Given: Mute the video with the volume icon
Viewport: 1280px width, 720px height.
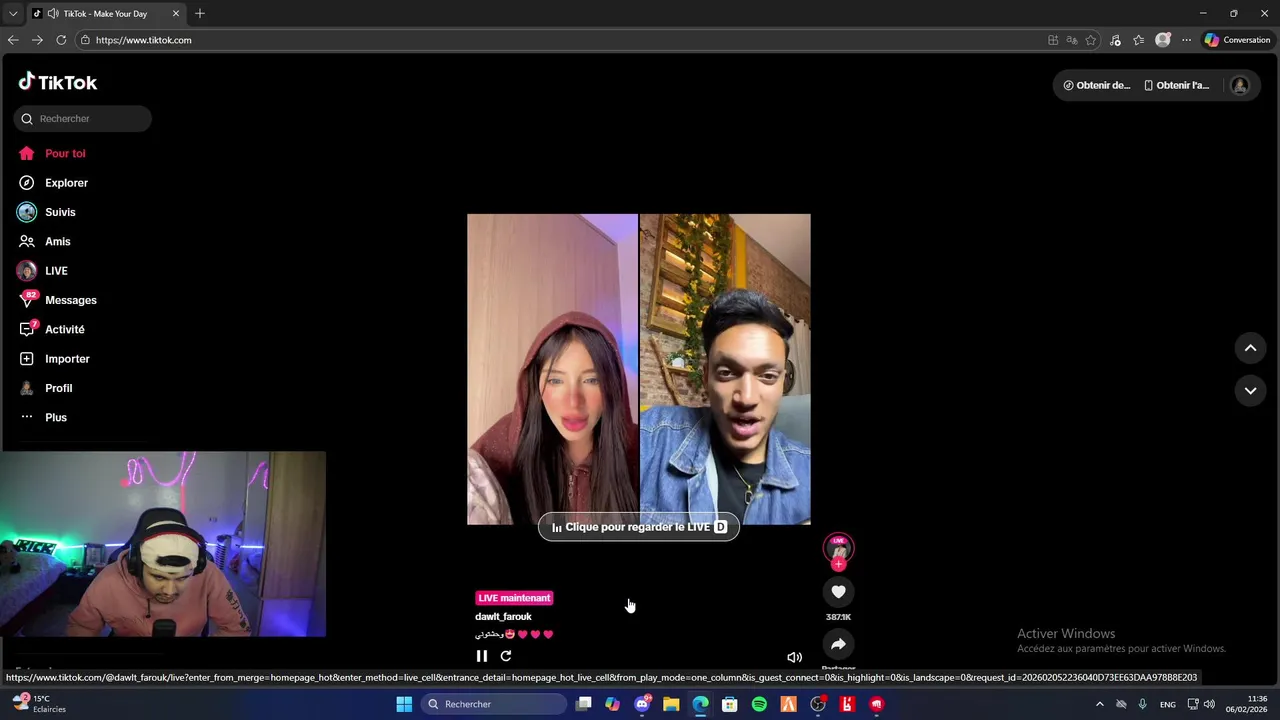Looking at the screenshot, I should pyautogui.click(x=794, y=657).
